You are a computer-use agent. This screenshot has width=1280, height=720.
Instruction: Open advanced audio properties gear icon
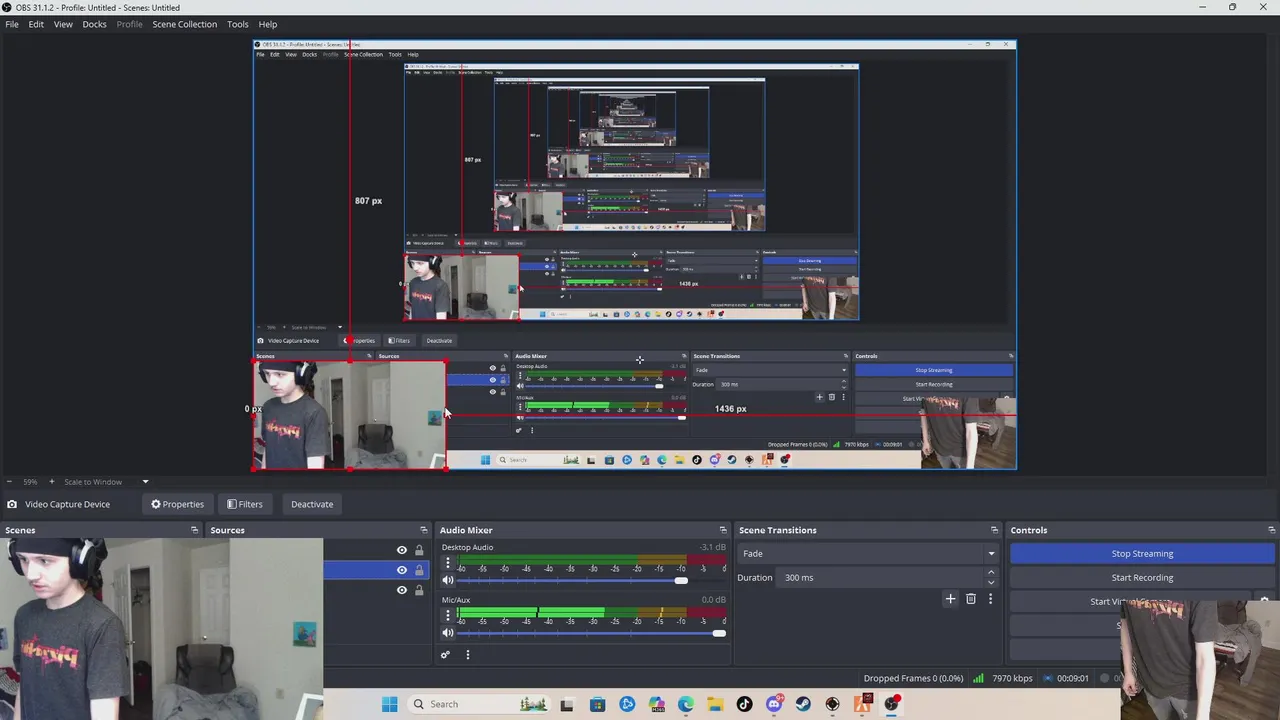click(445, 655)
